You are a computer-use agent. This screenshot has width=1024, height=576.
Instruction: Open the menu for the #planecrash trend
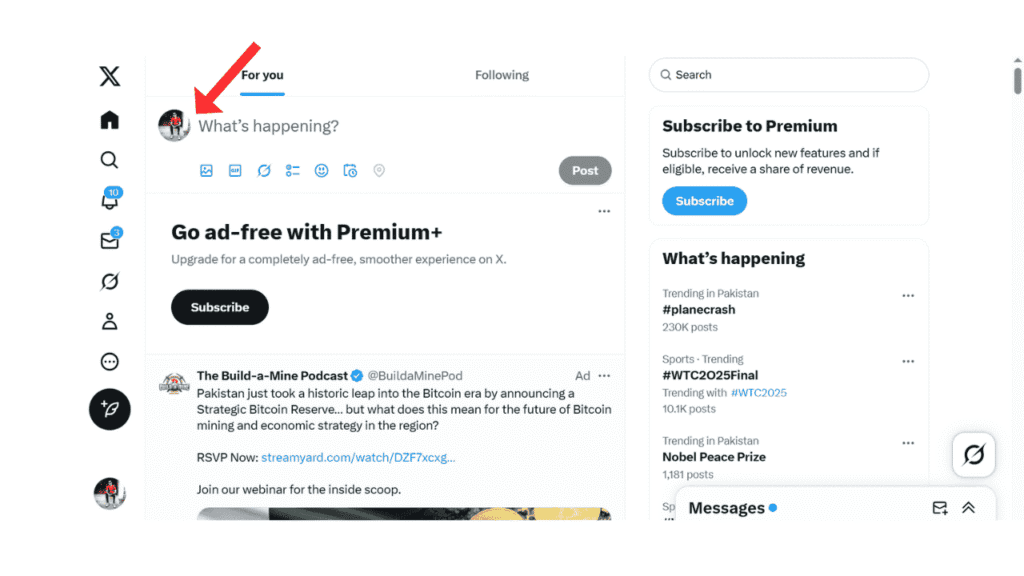908,295
